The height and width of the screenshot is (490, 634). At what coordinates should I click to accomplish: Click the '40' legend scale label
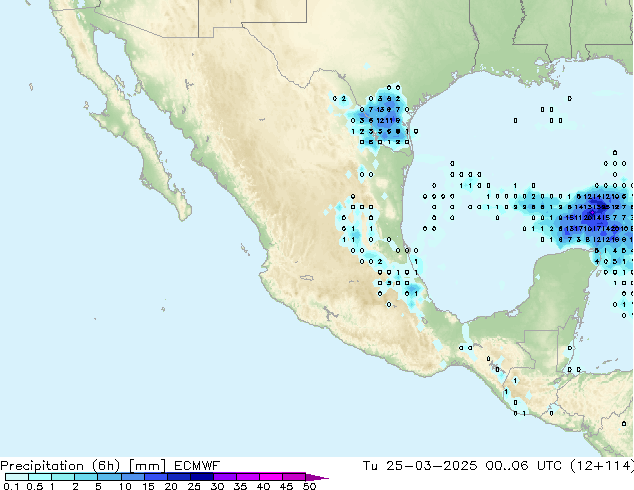click(x=263, y=486)
